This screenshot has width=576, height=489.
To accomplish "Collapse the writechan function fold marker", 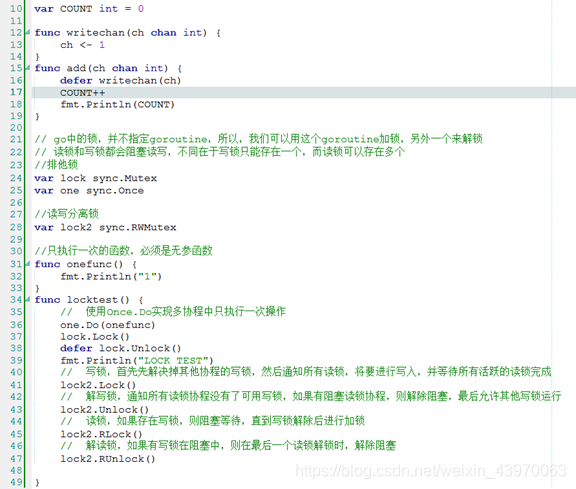I will coord(28,32).
